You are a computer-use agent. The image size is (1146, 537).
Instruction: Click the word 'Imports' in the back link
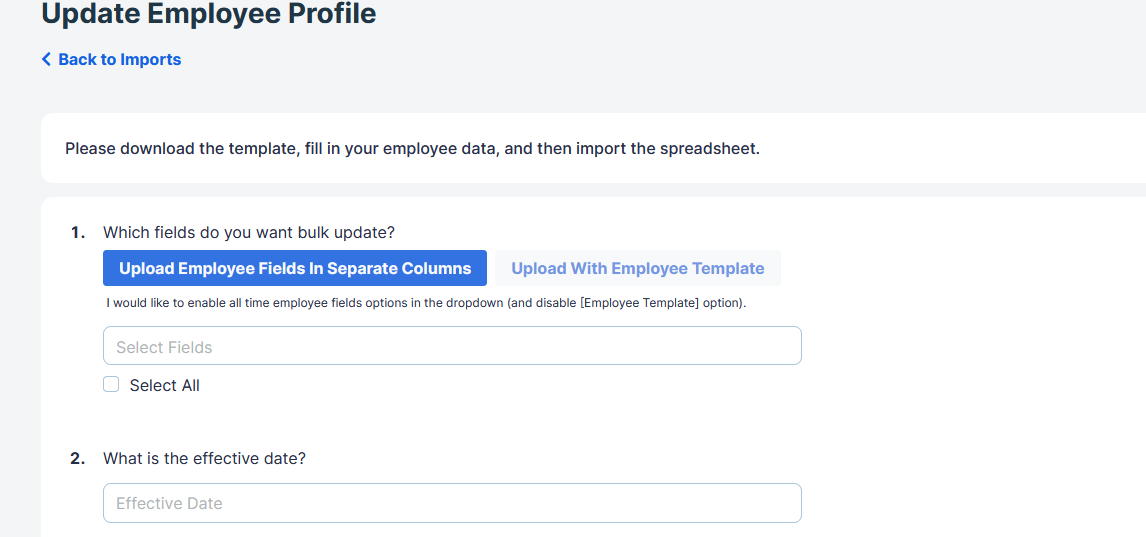pos(151,59)
